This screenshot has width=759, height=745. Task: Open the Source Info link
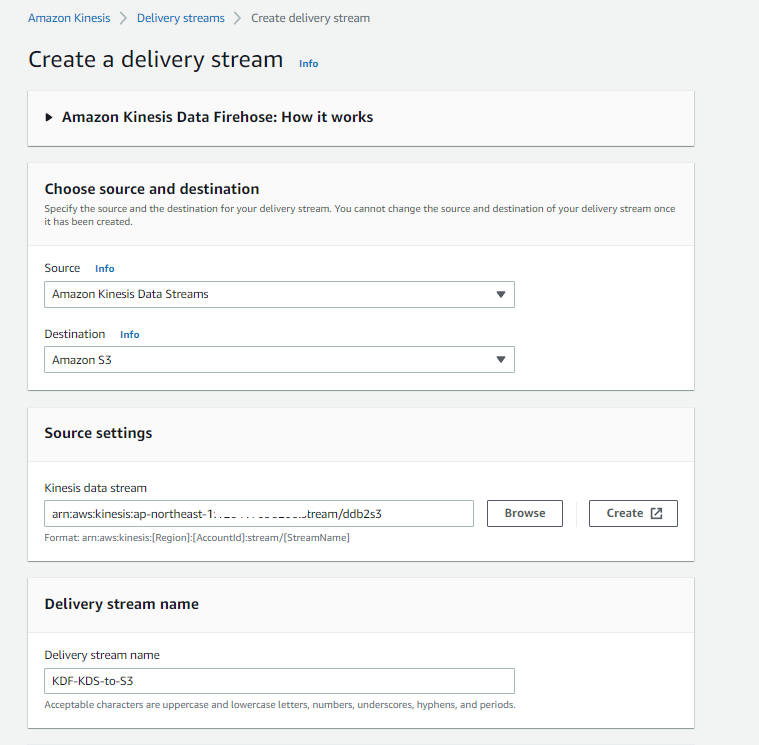tap(105, 269)
